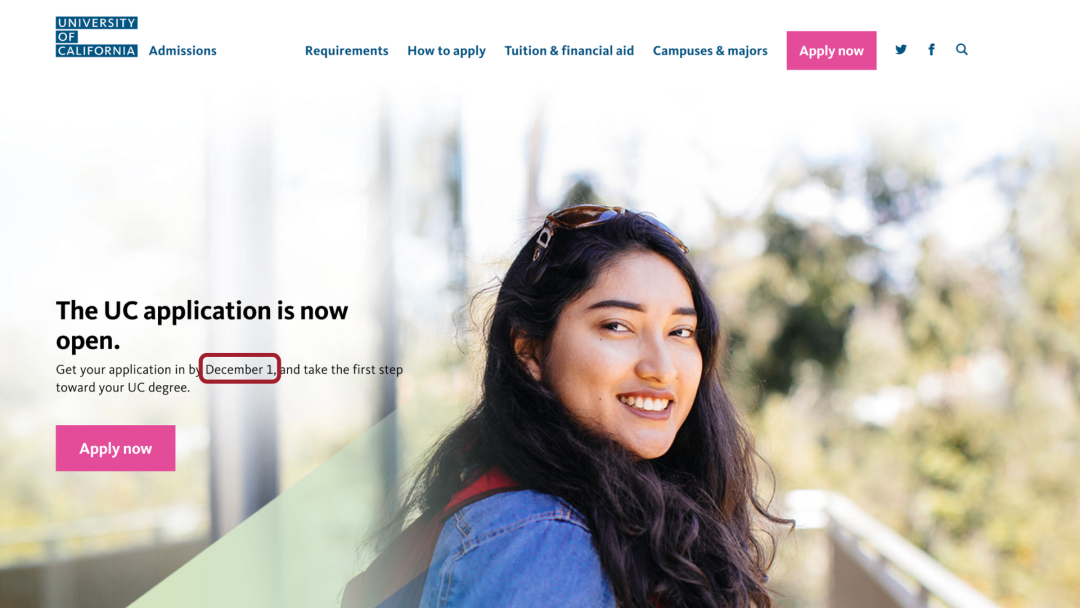Screen dimensions: 1080x608
Task: Open the How to apply menu item
Action: 446,51
